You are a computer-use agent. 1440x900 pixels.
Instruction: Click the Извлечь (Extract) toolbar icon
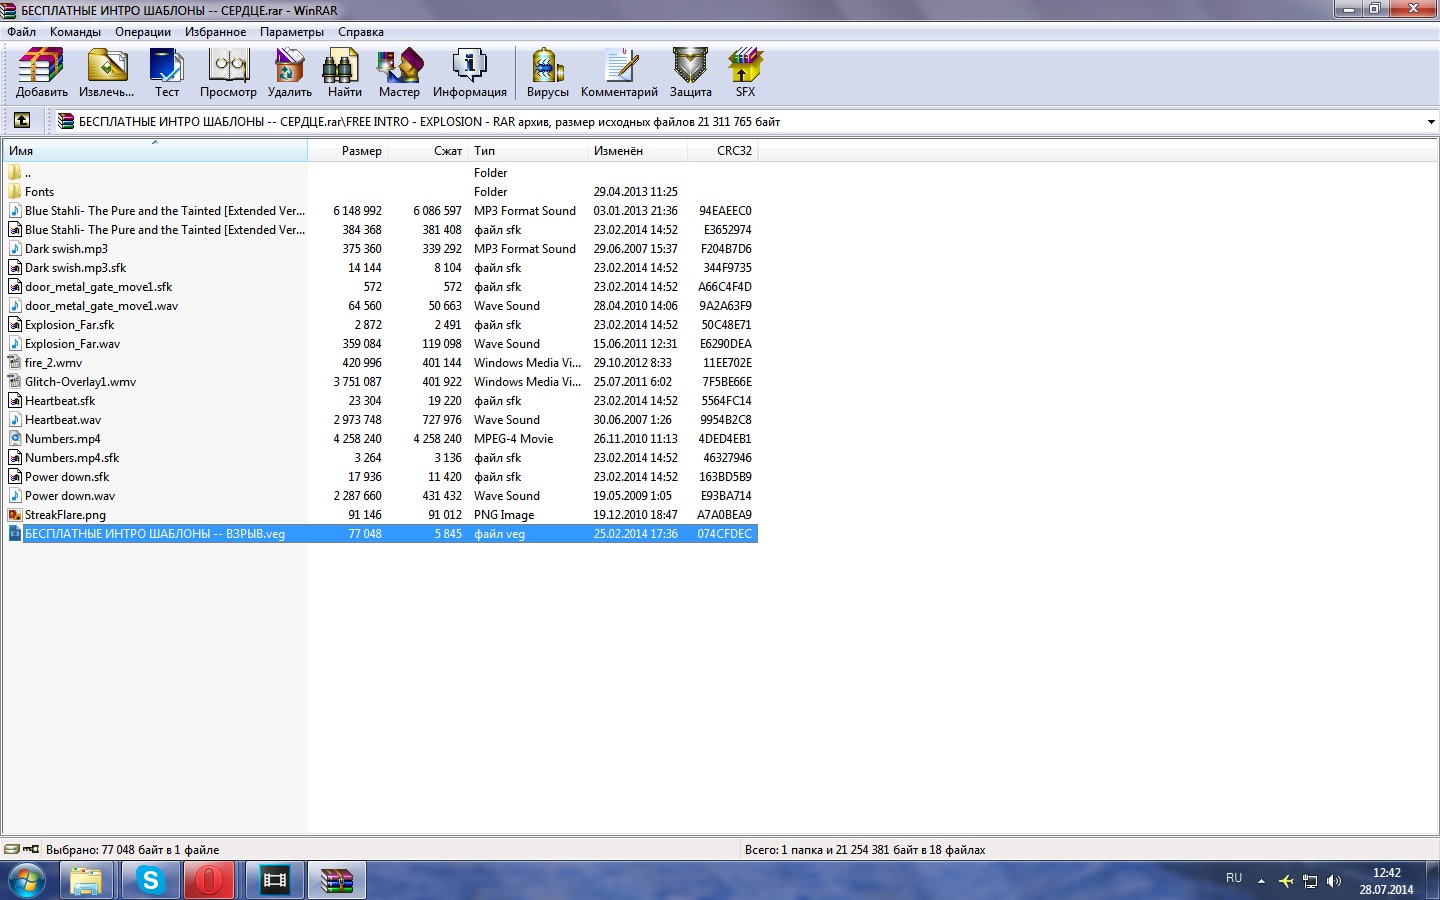[x=106, y=74]
